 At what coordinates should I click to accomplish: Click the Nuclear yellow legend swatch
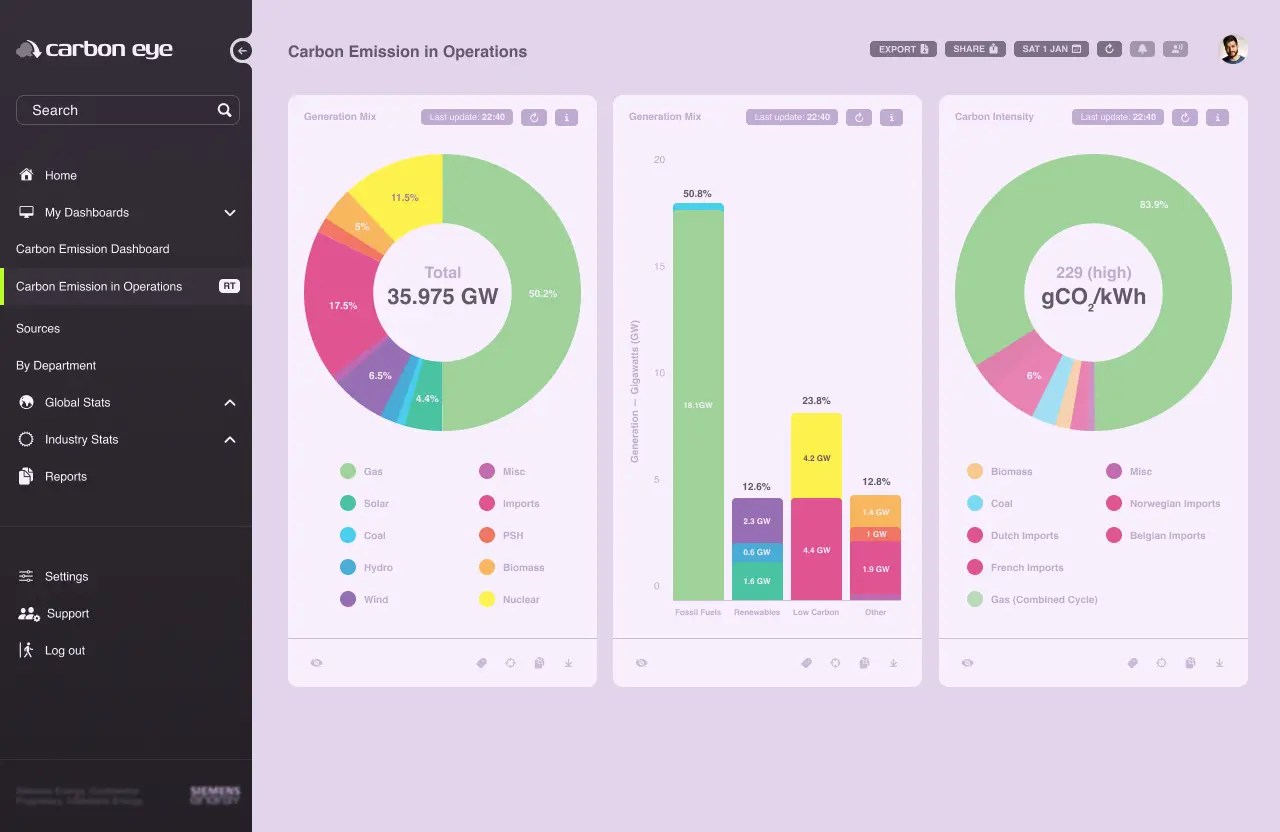tap(487, 599)
